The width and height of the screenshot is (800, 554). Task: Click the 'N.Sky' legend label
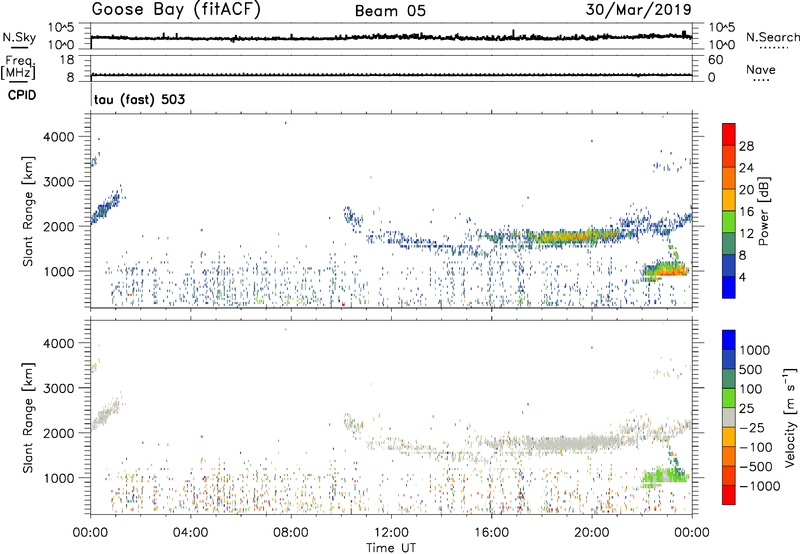tap(19, 37)
